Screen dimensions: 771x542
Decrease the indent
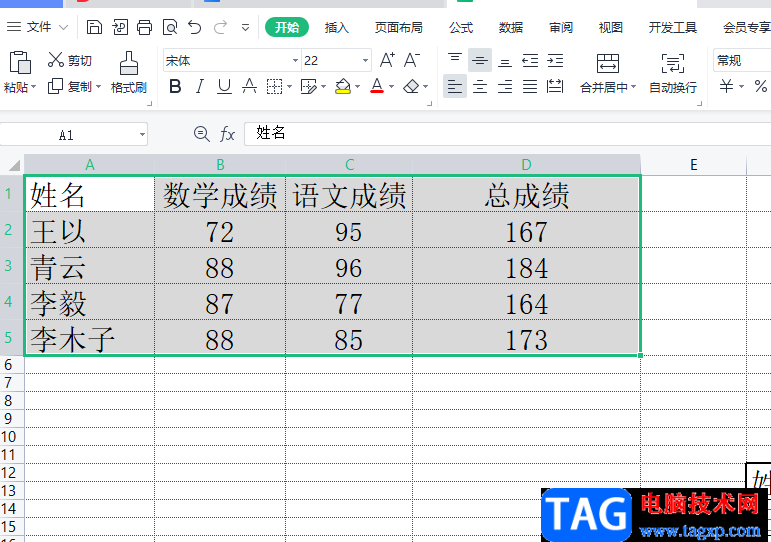(x=530, y=60)
